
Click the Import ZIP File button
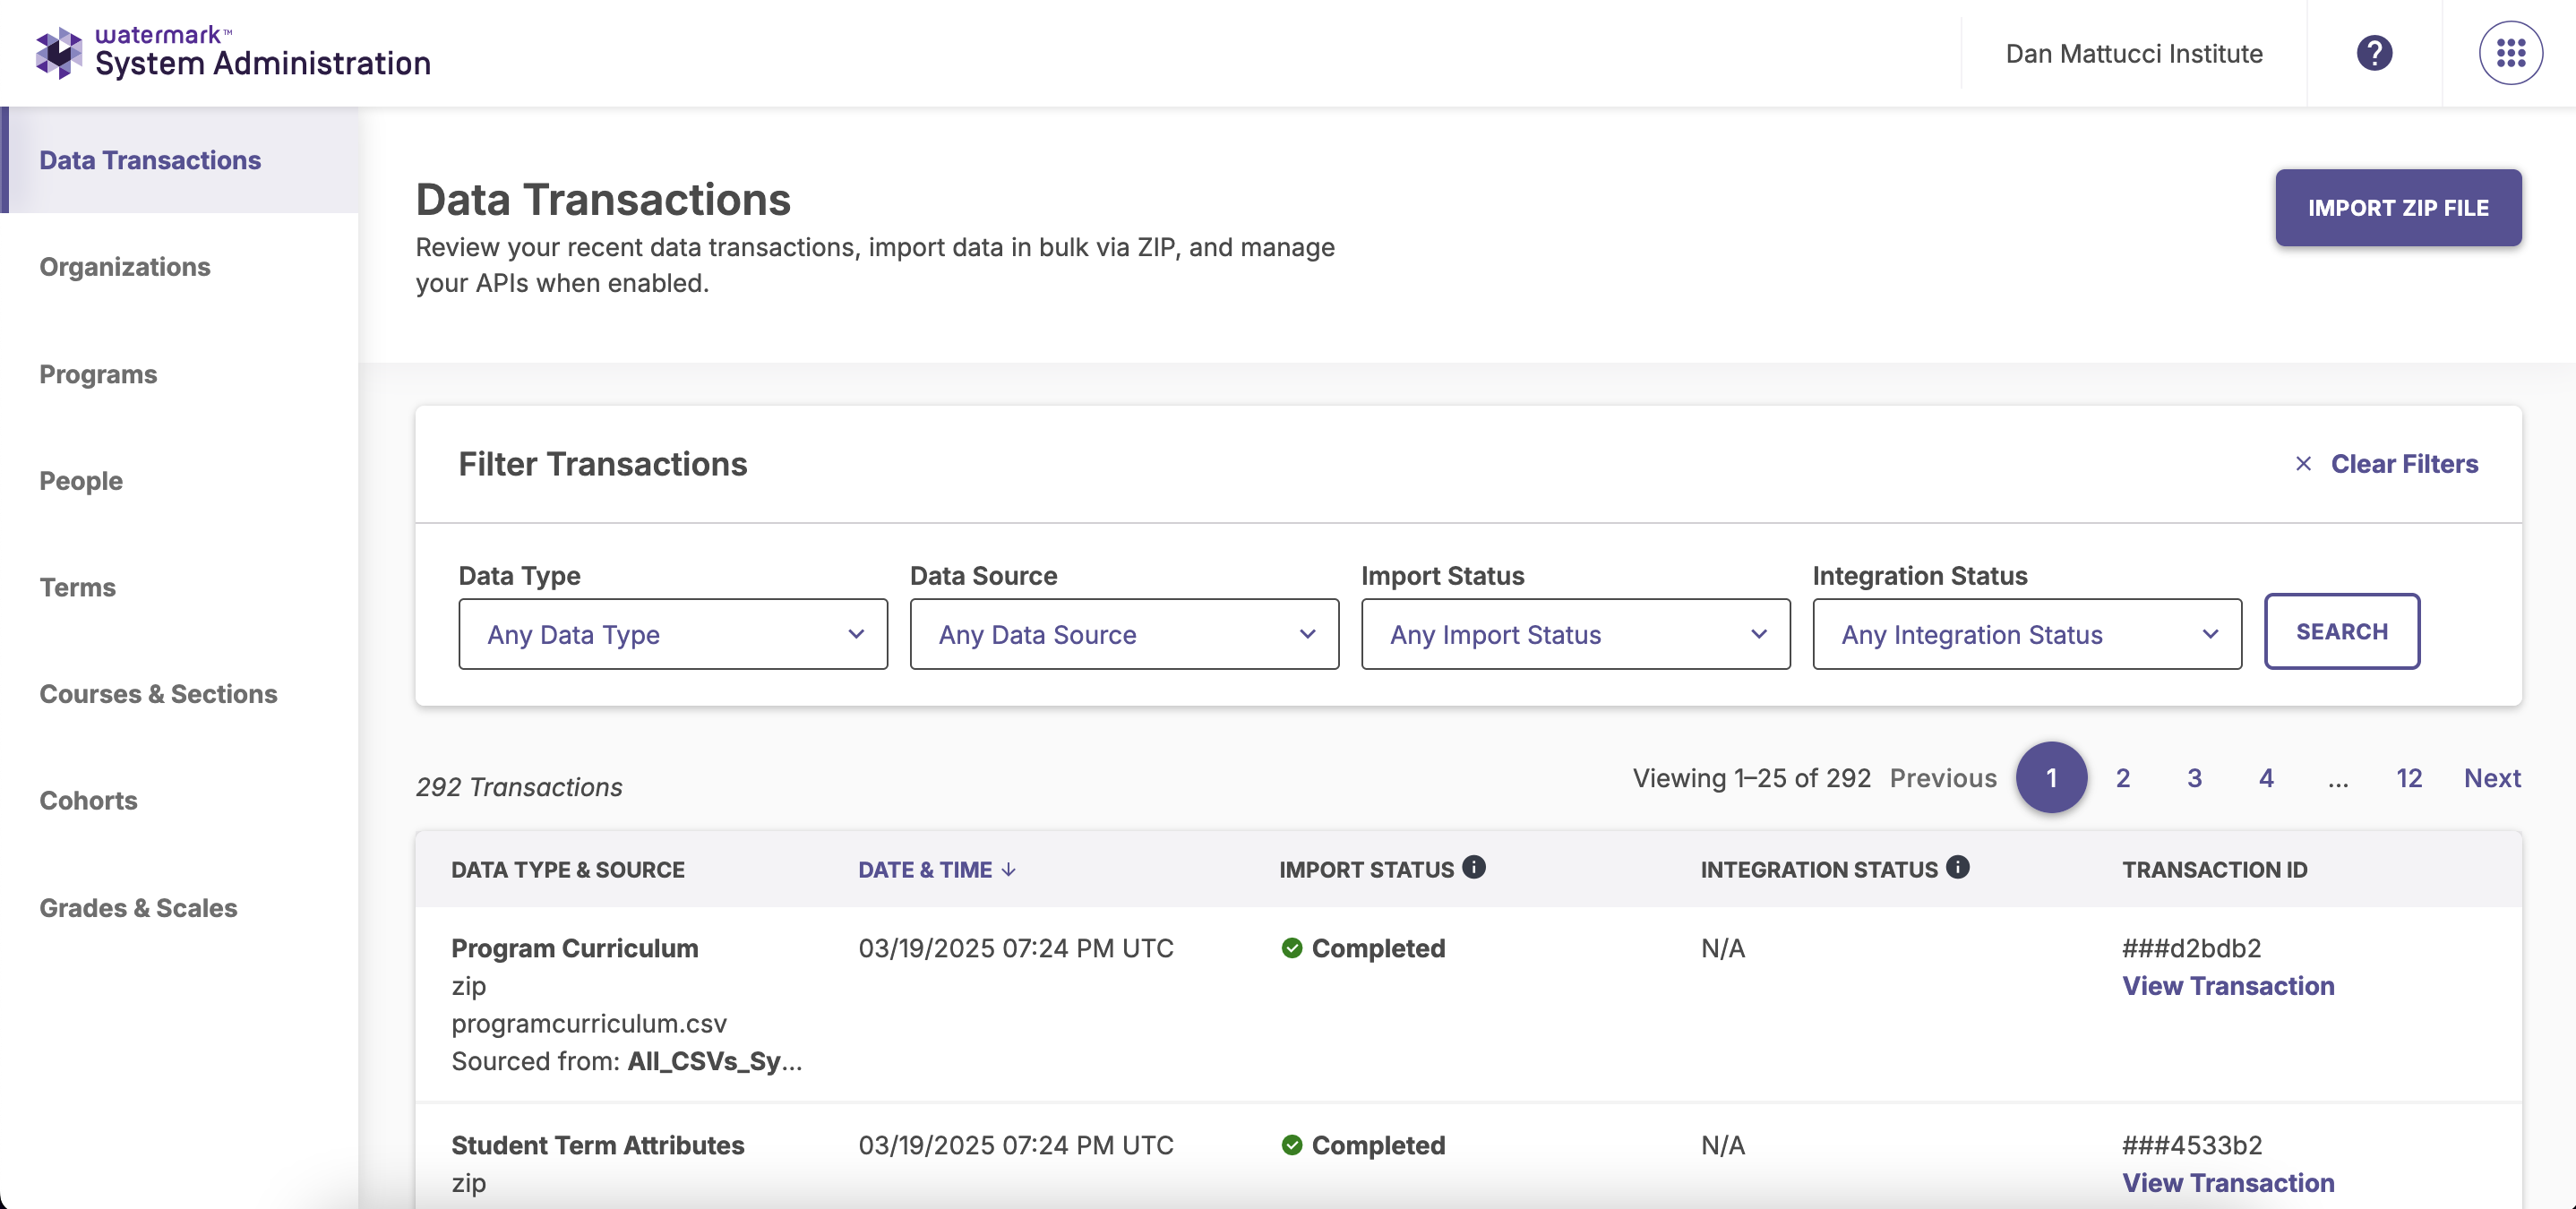2398,208
